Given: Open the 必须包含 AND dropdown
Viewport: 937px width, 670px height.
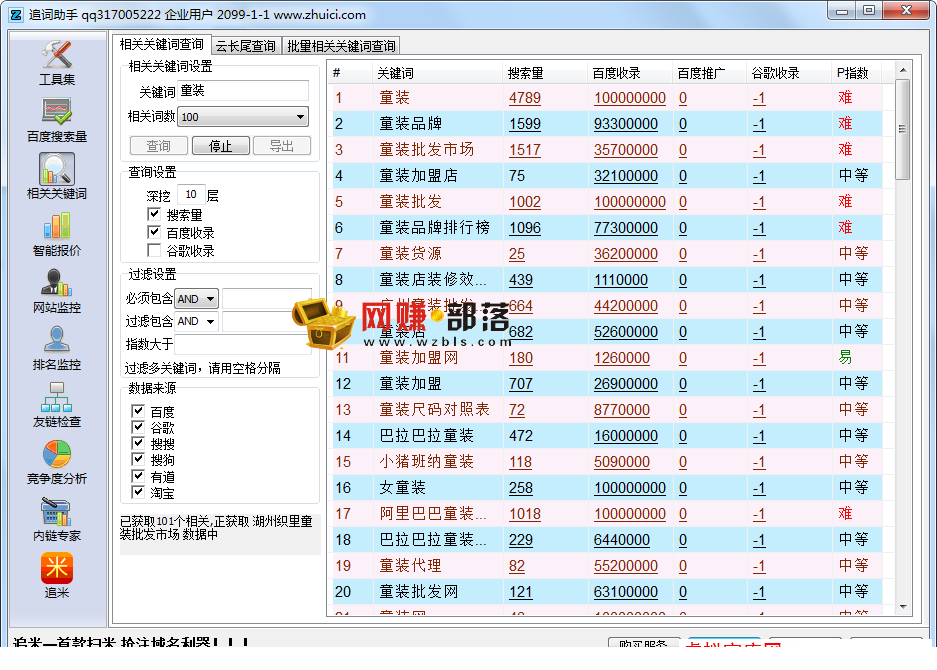Looking at the screenshot, I should tap(197, 299).
